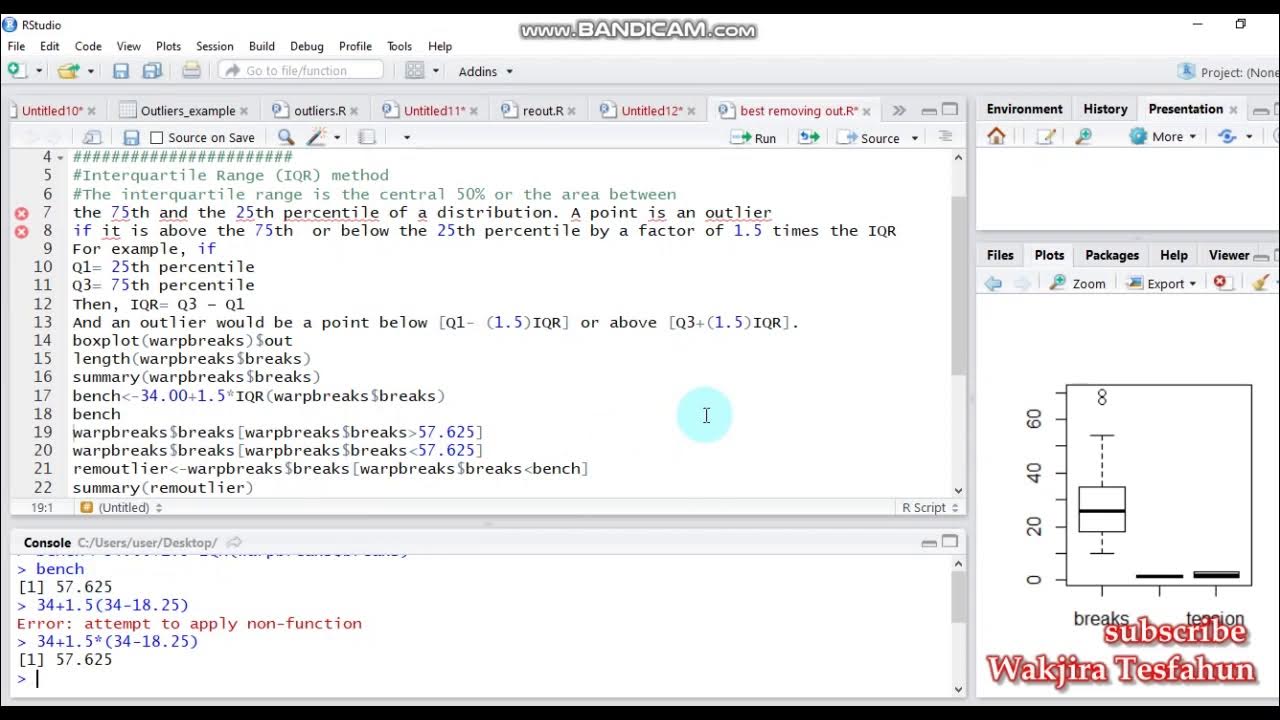Image resolution: width=1280 pixels, height=720 pixels.
Task: Click the compile report notebook icon
Action: 367,138
